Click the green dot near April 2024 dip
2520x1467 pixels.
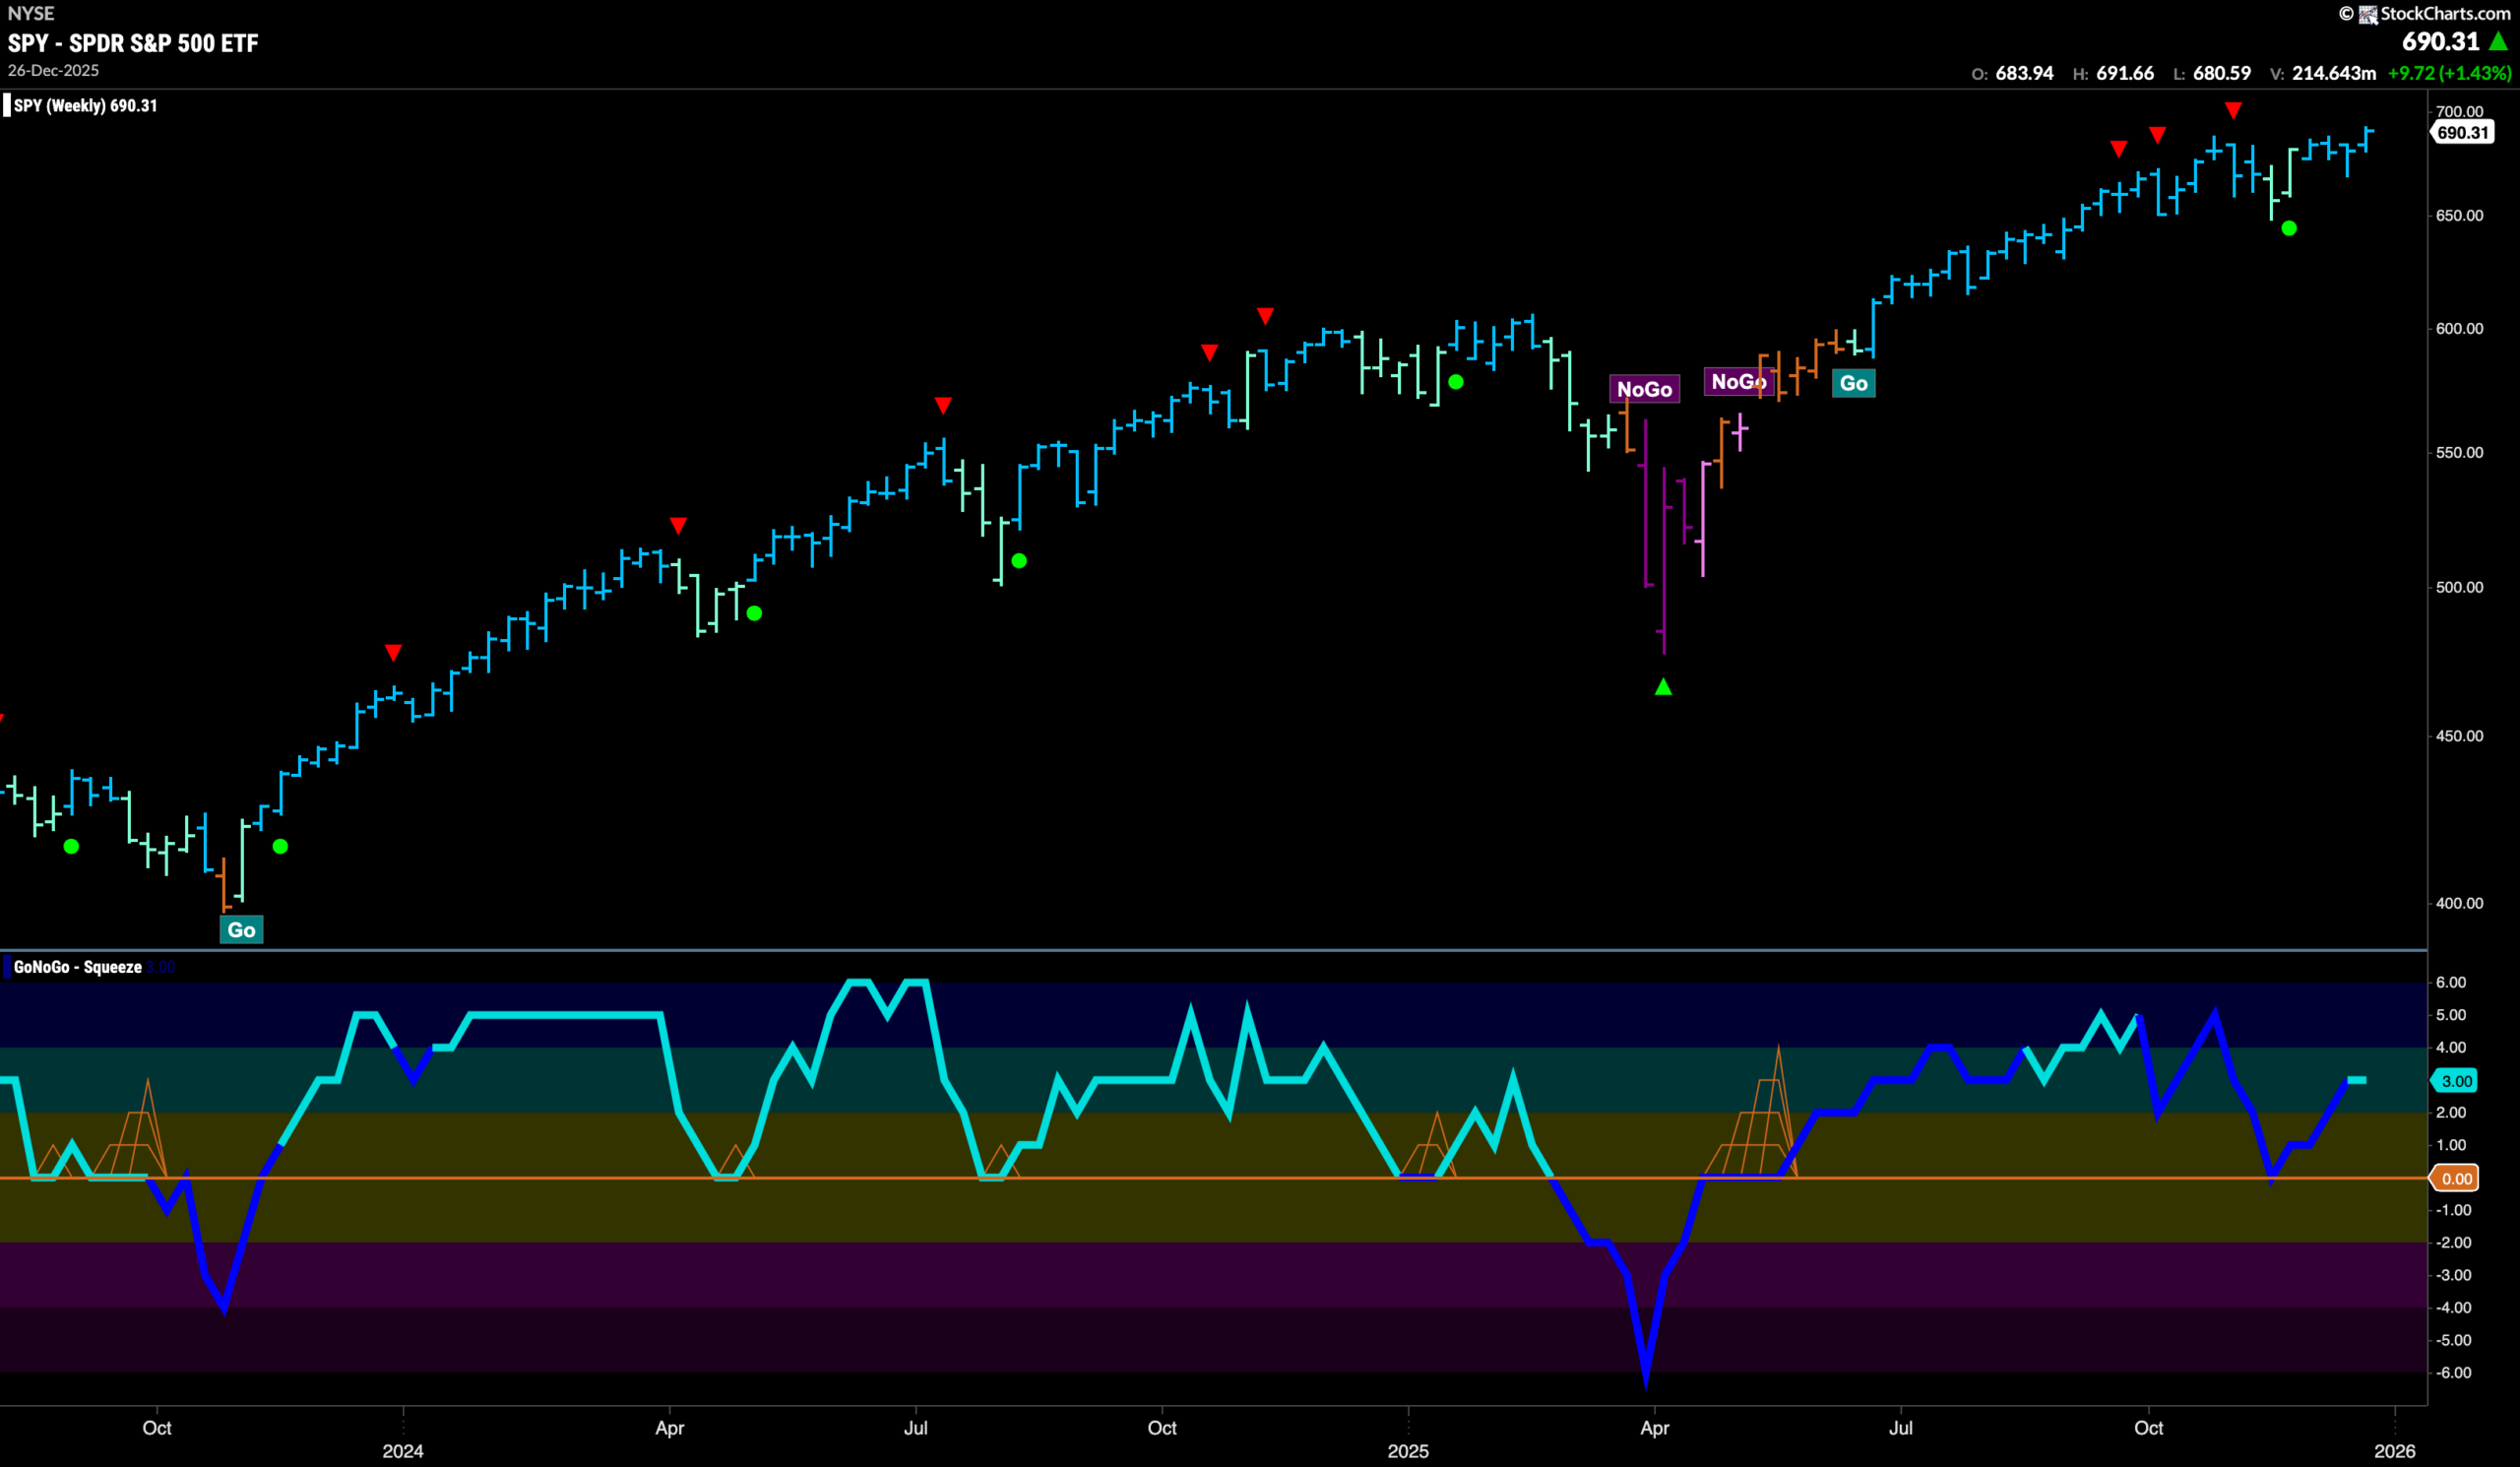coord(755,613)
